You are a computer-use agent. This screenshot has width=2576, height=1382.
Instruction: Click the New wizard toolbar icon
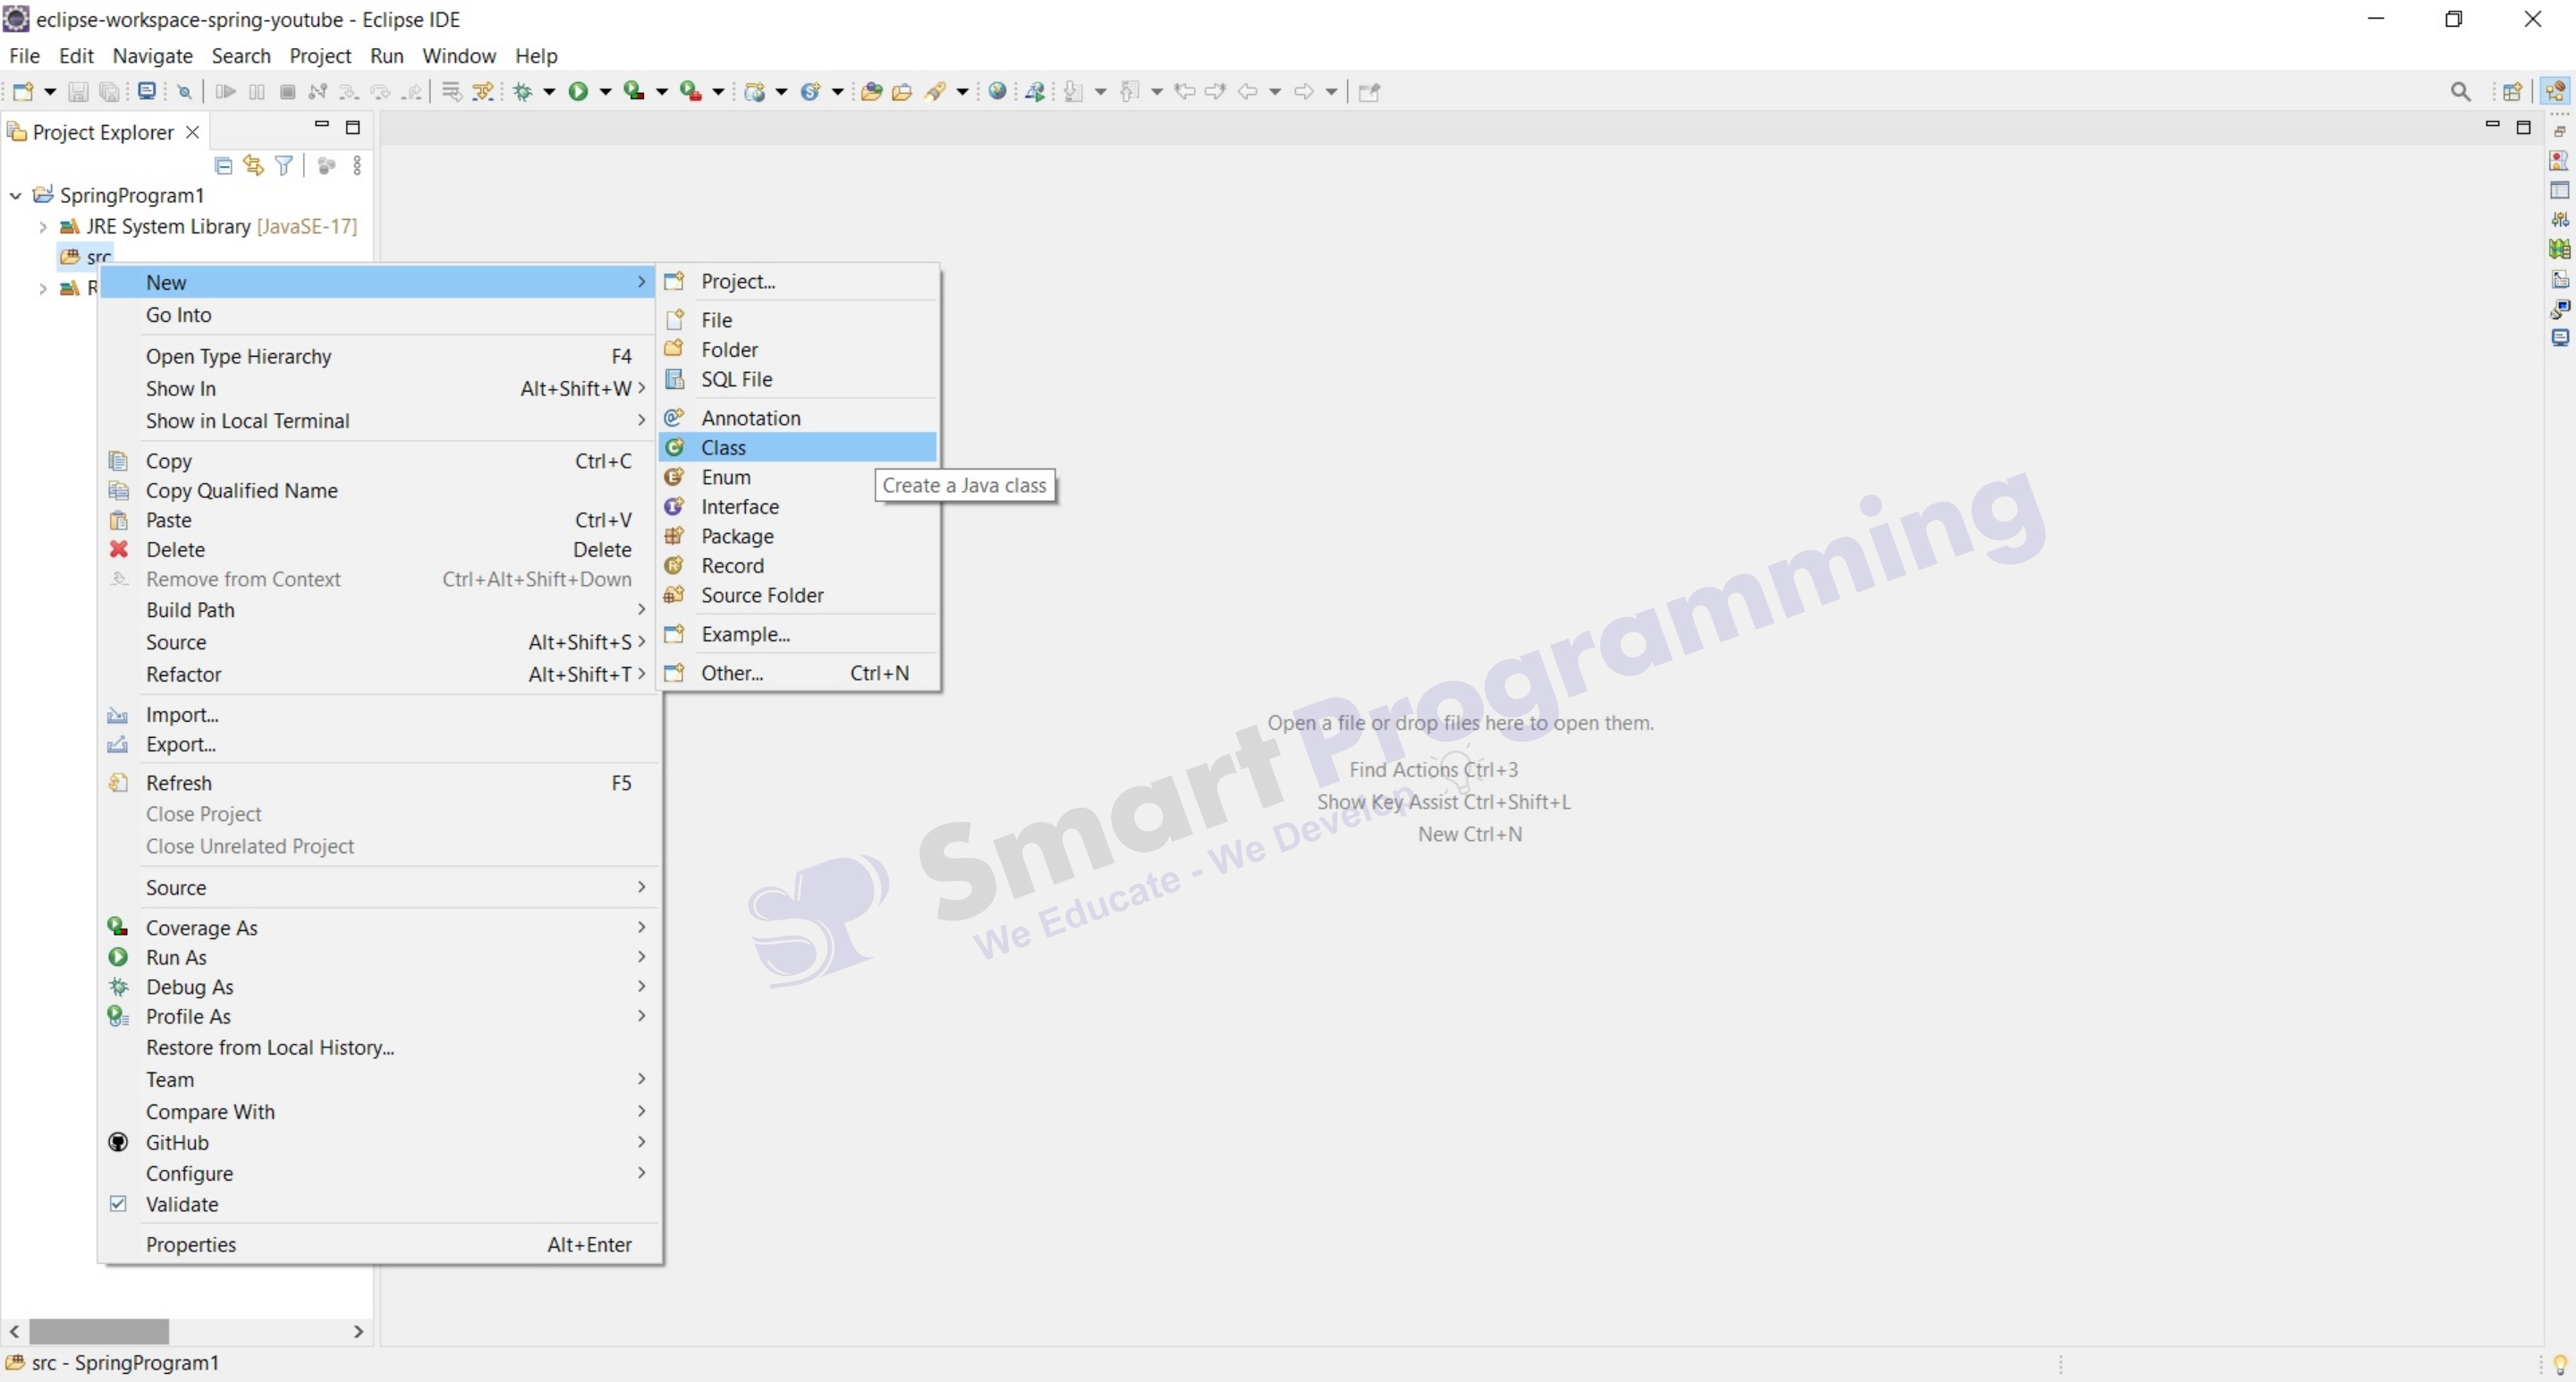point(23,92)
